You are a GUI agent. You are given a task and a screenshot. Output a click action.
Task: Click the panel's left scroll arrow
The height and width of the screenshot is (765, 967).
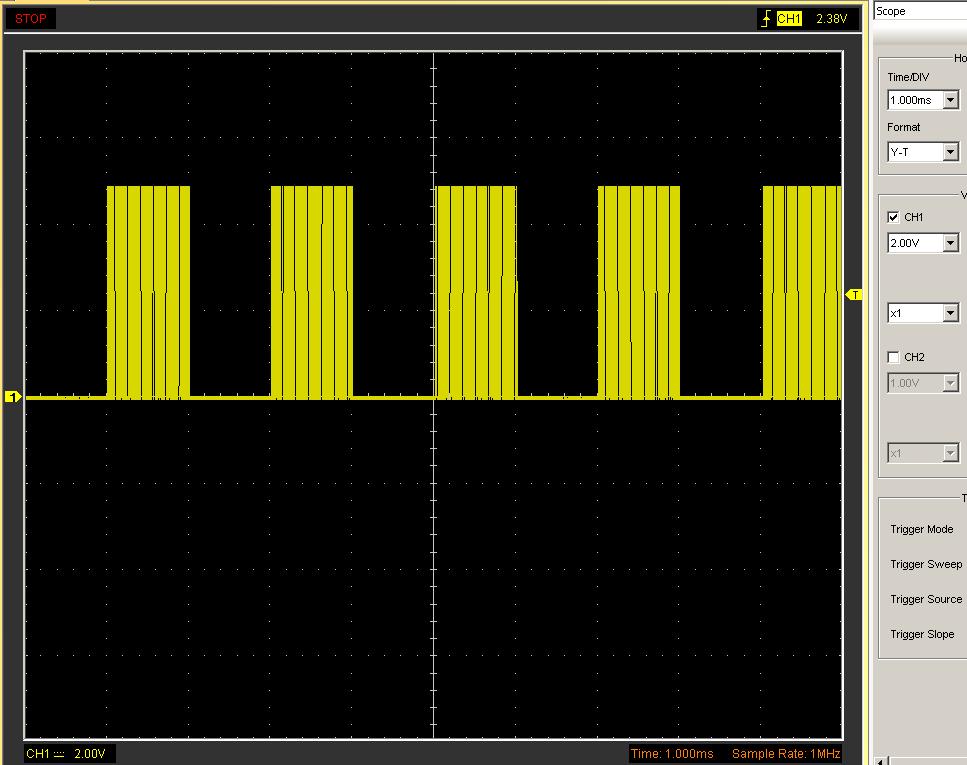pos(881,761)
